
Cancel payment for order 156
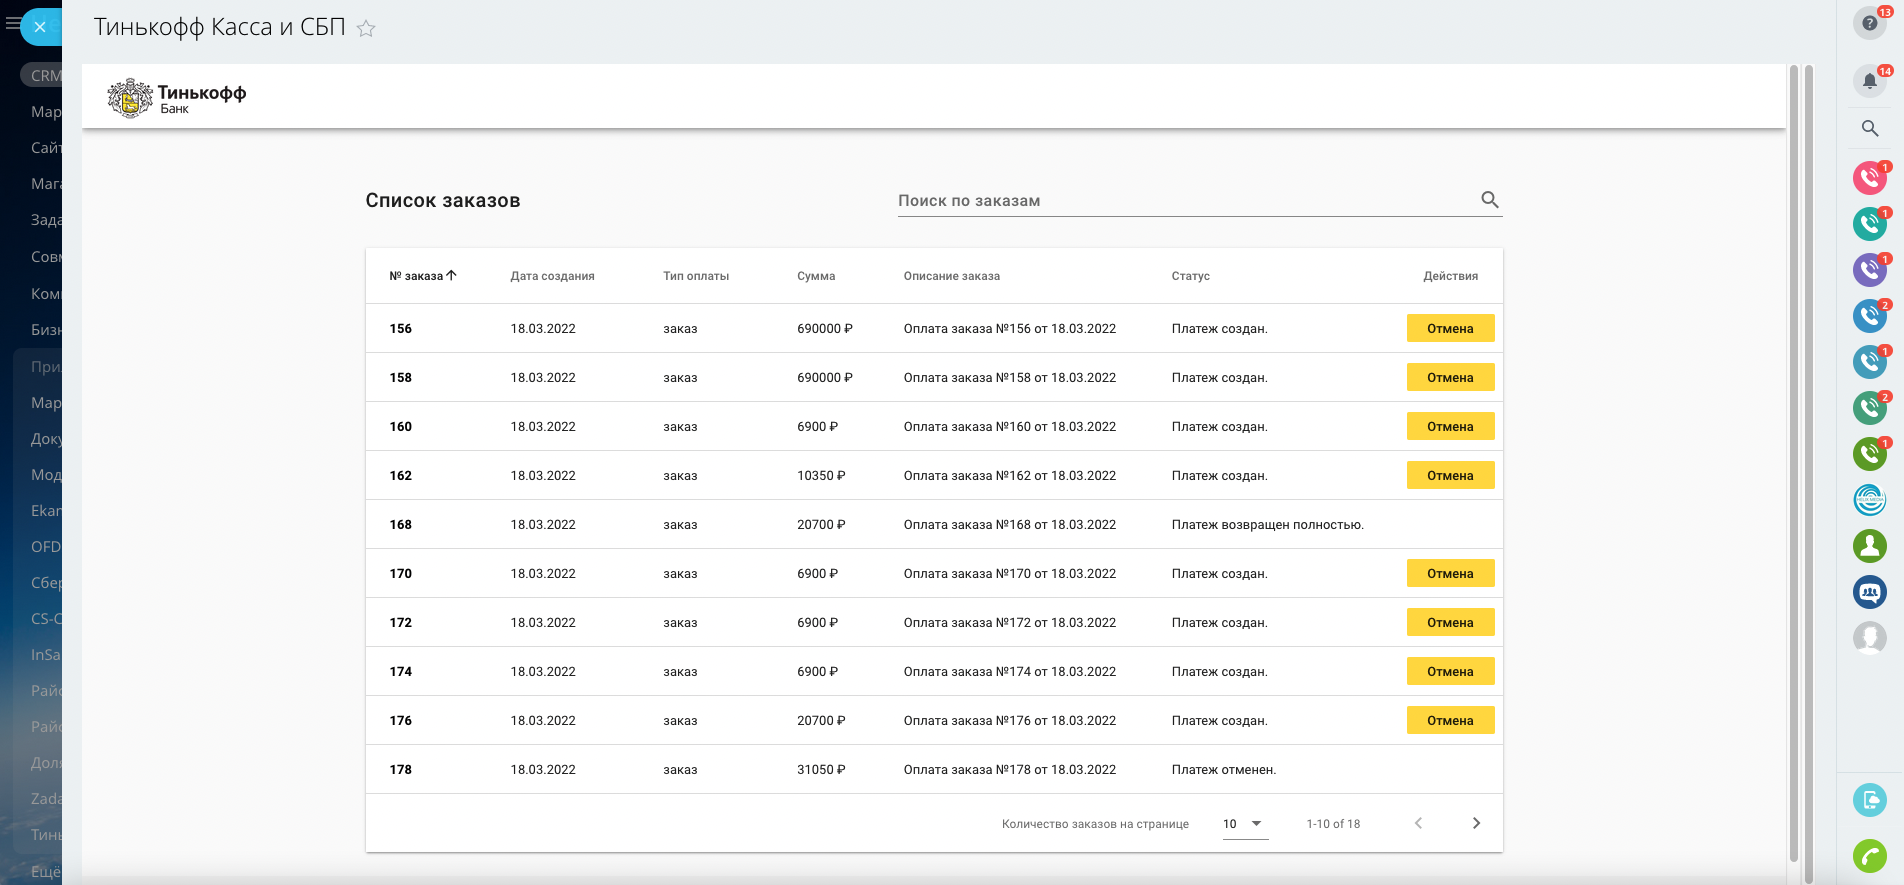[1450, 328]
